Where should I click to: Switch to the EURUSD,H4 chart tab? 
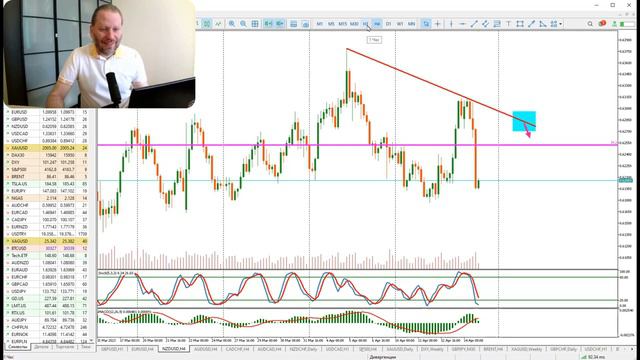tap(142, 349)
